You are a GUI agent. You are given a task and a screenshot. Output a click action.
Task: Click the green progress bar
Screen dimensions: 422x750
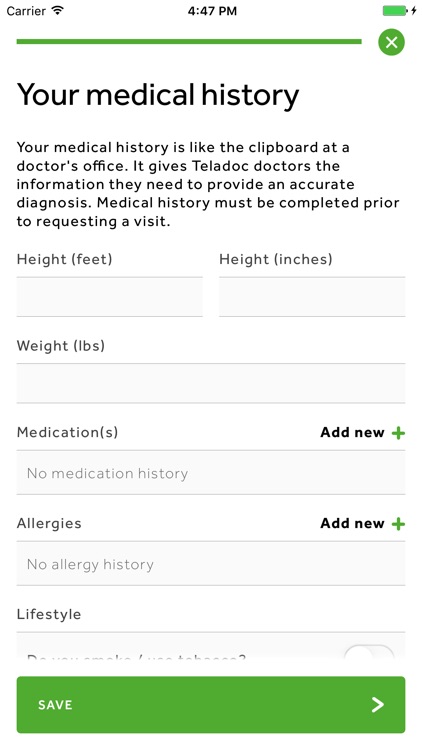[x=189, y=42]
